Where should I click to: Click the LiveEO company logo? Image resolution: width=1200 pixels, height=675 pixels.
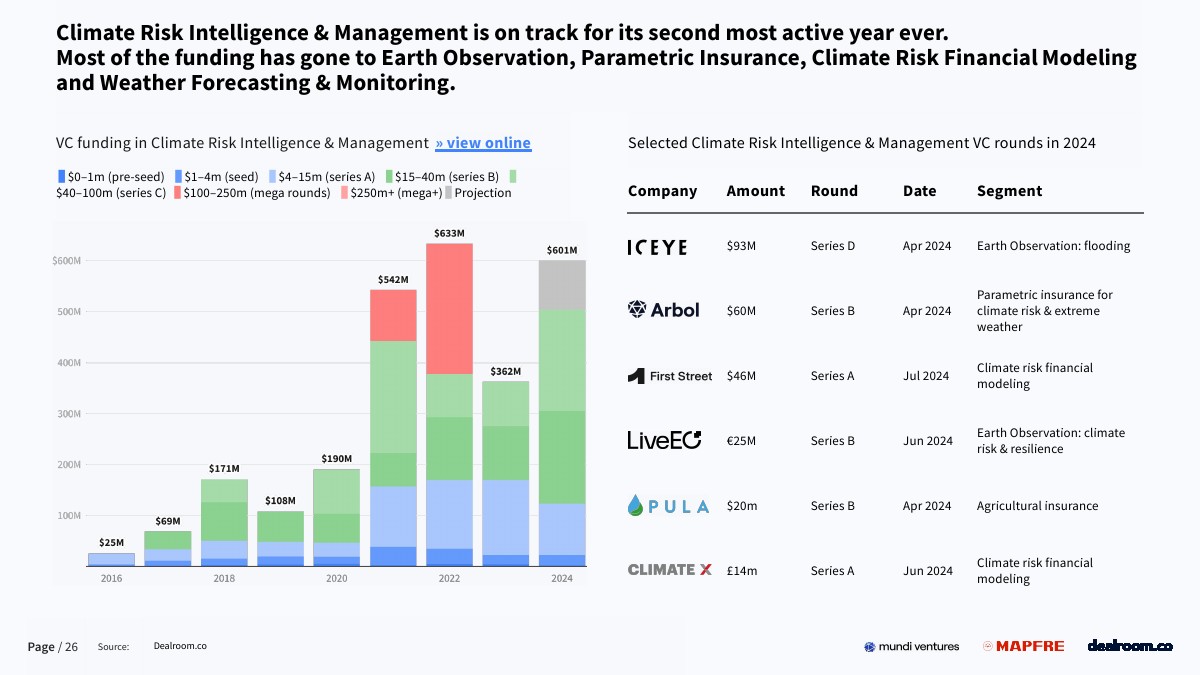(x=664, y=440)
